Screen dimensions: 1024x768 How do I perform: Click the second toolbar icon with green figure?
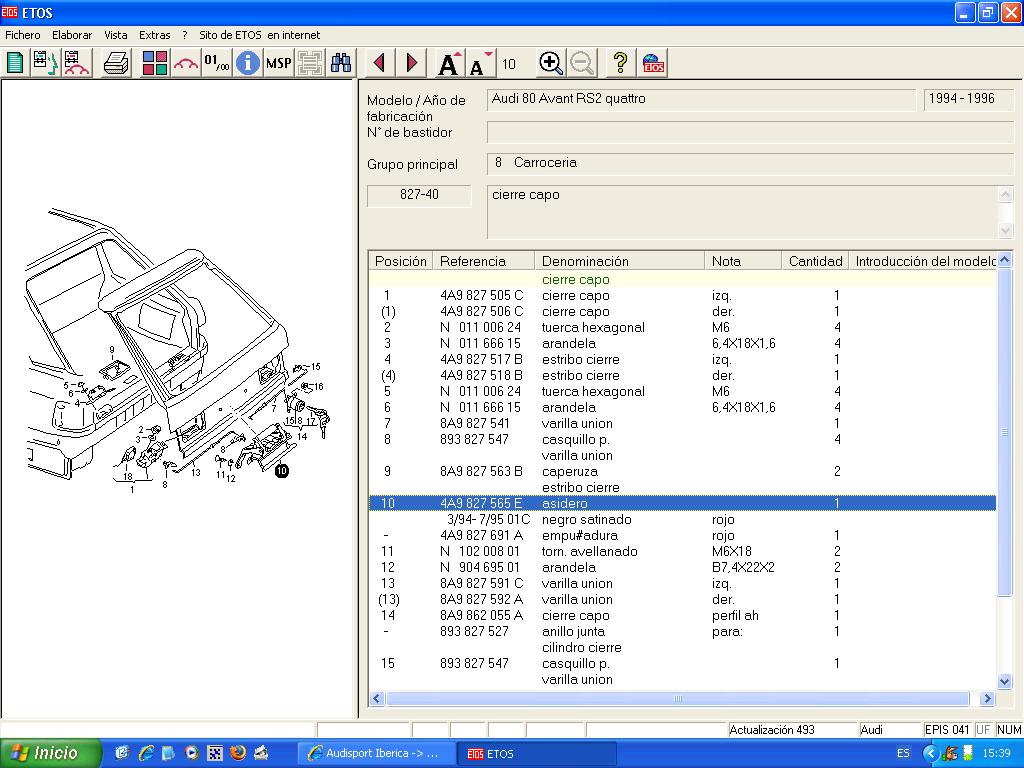45,63
